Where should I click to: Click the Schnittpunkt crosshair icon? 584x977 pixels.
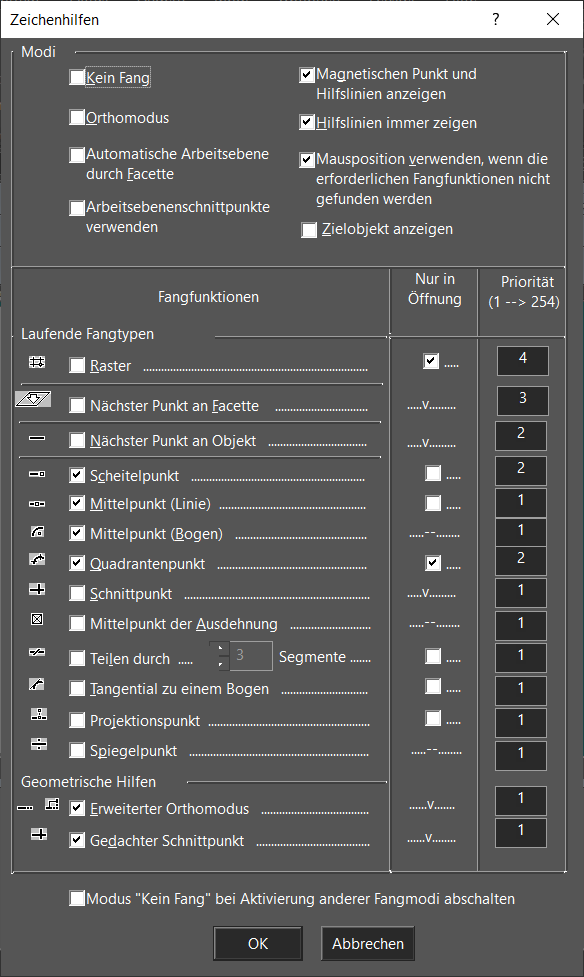point(37,589)
